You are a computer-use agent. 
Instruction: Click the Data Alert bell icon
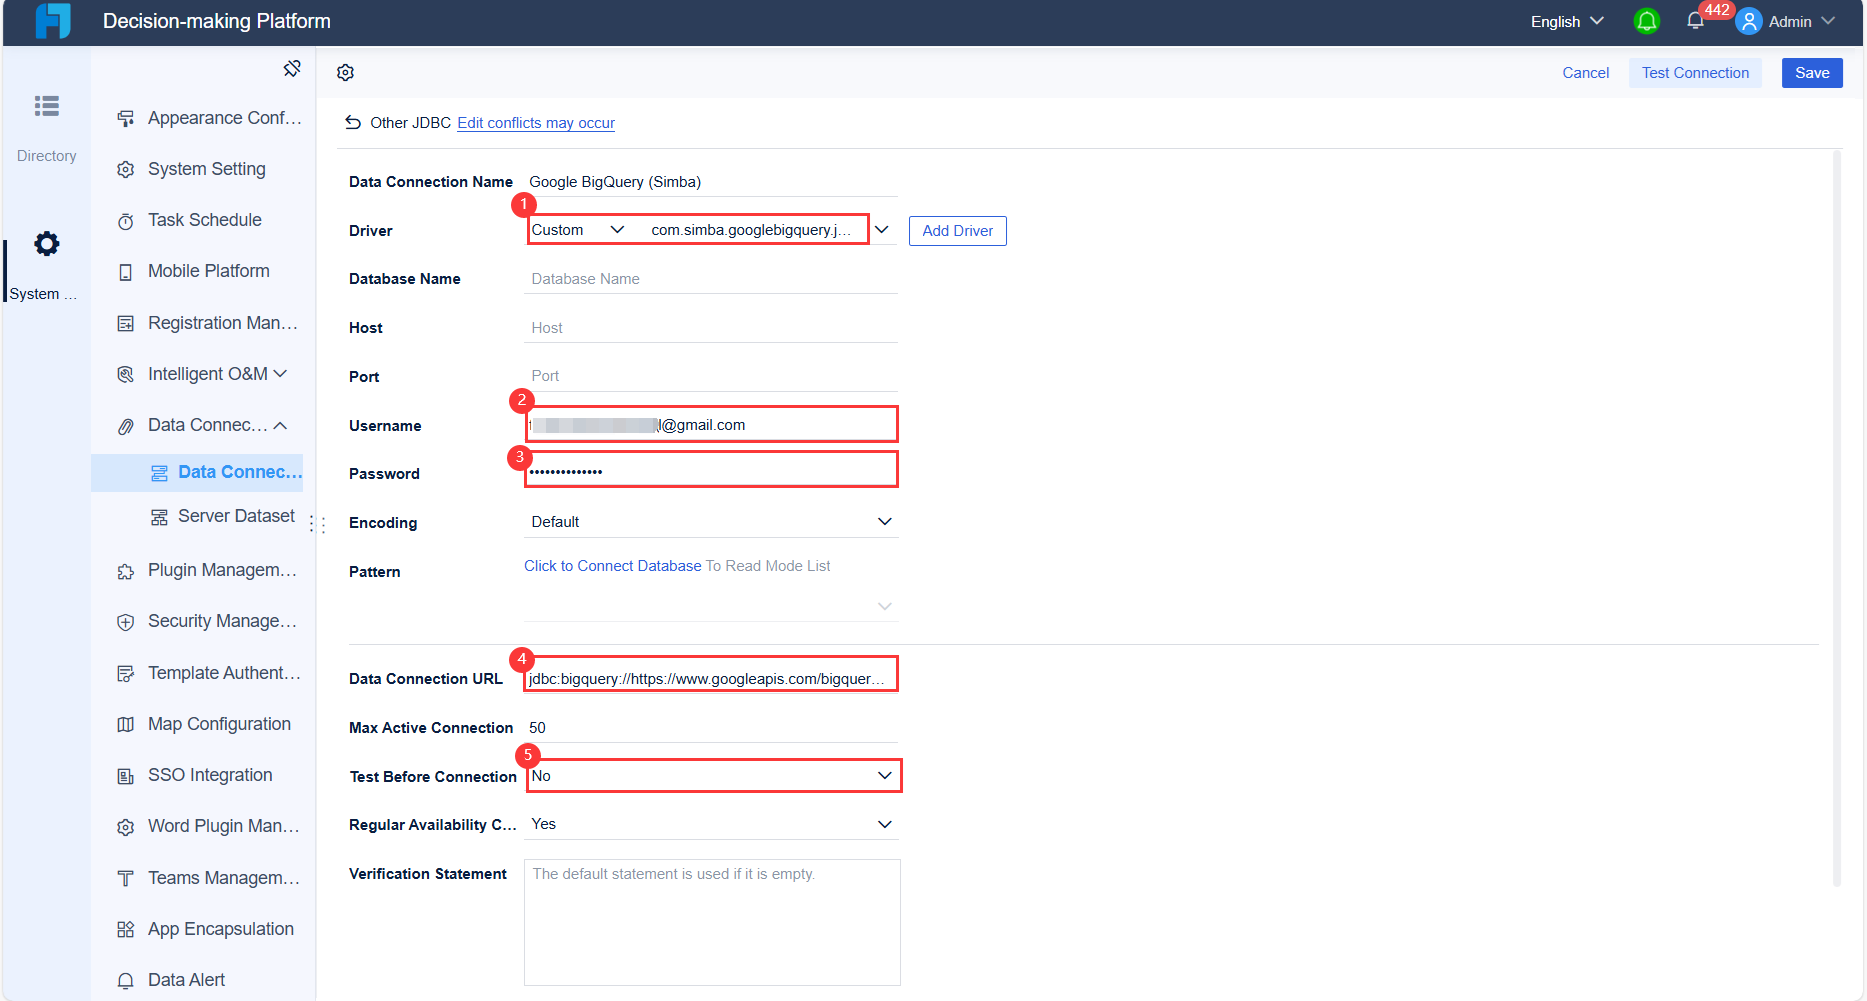[x=125, y=981]
